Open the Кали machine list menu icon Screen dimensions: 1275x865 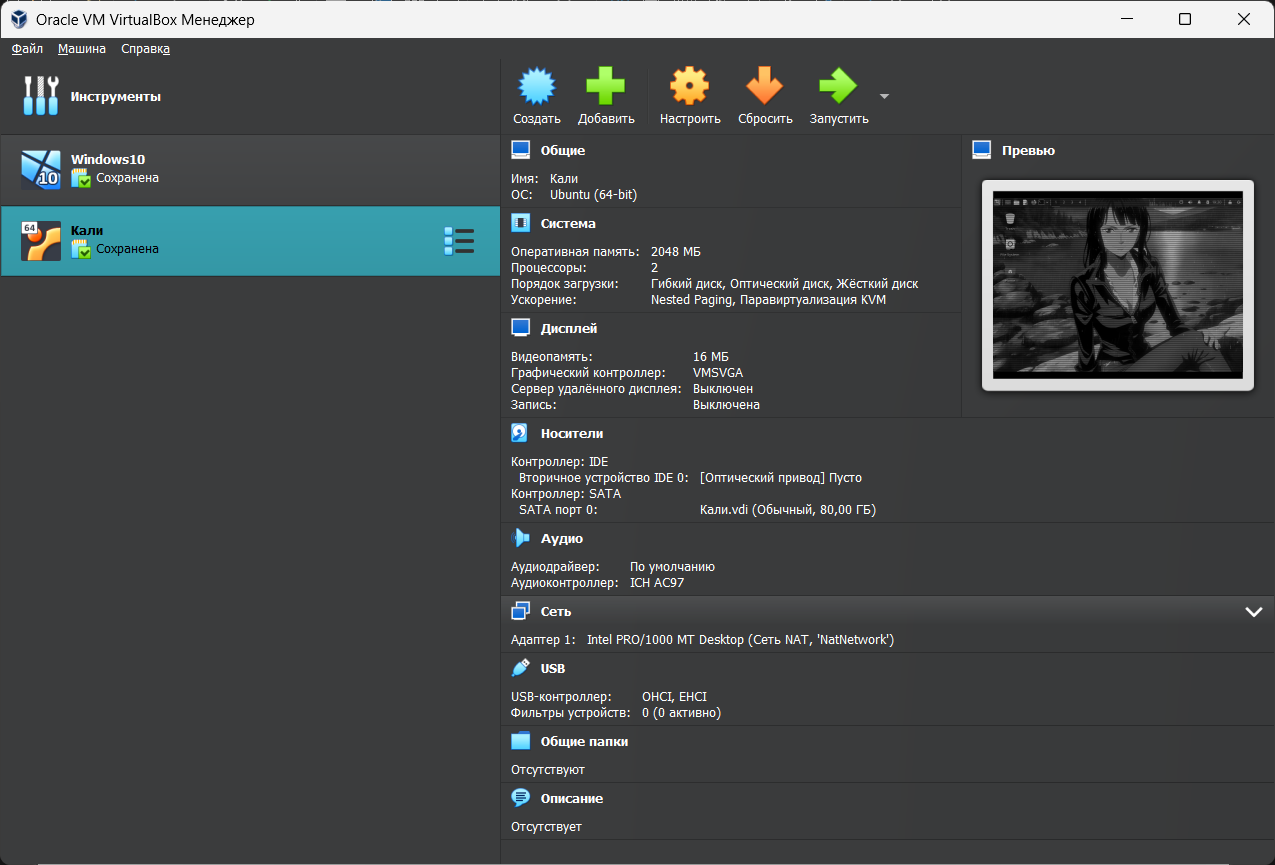coord(458,241)
